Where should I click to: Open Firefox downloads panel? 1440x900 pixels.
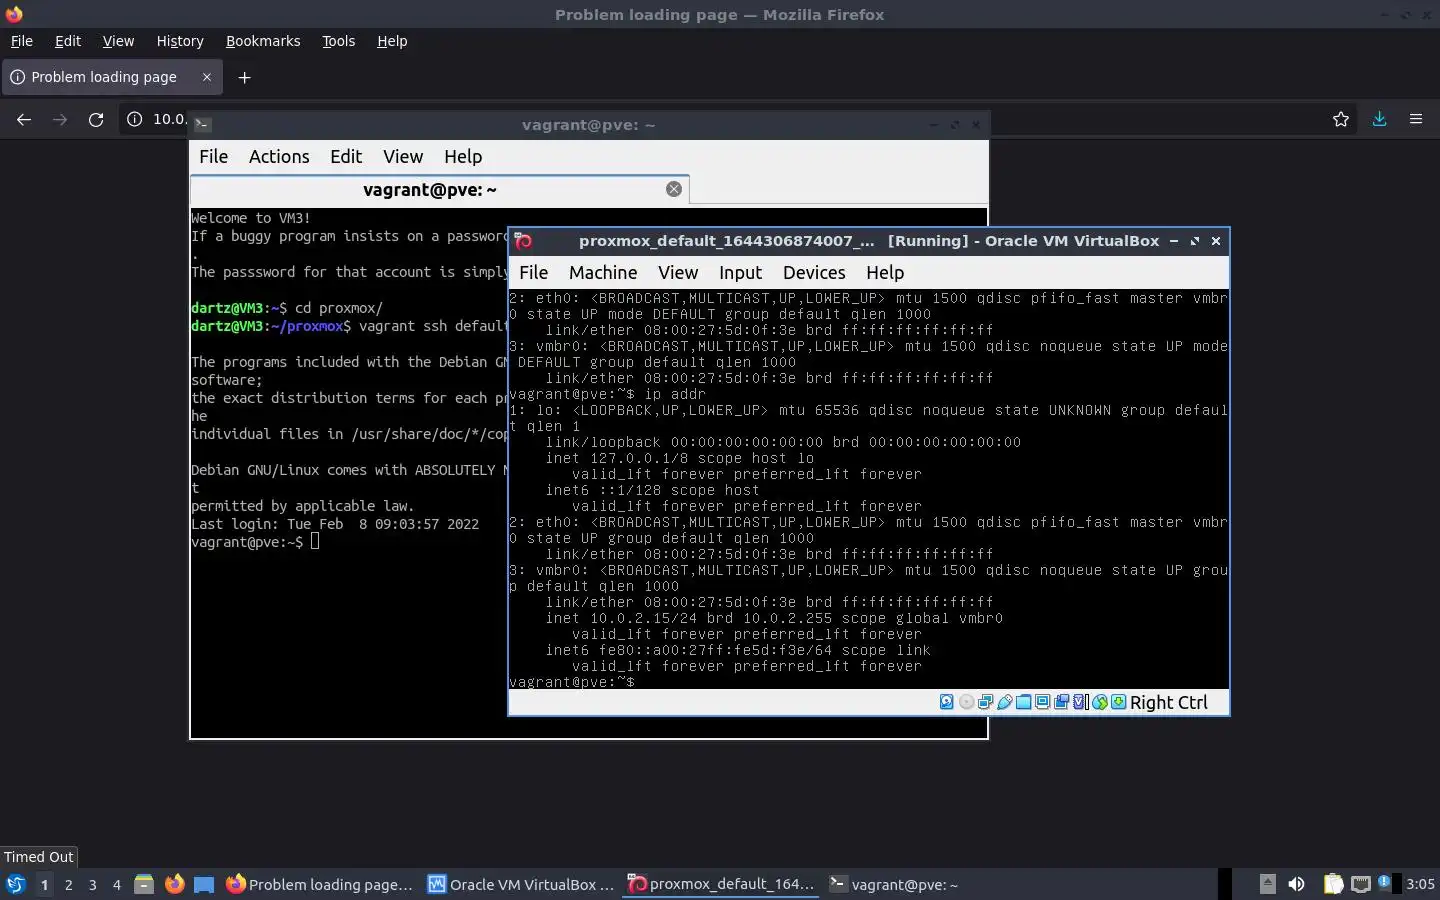tap(1379, 119)
